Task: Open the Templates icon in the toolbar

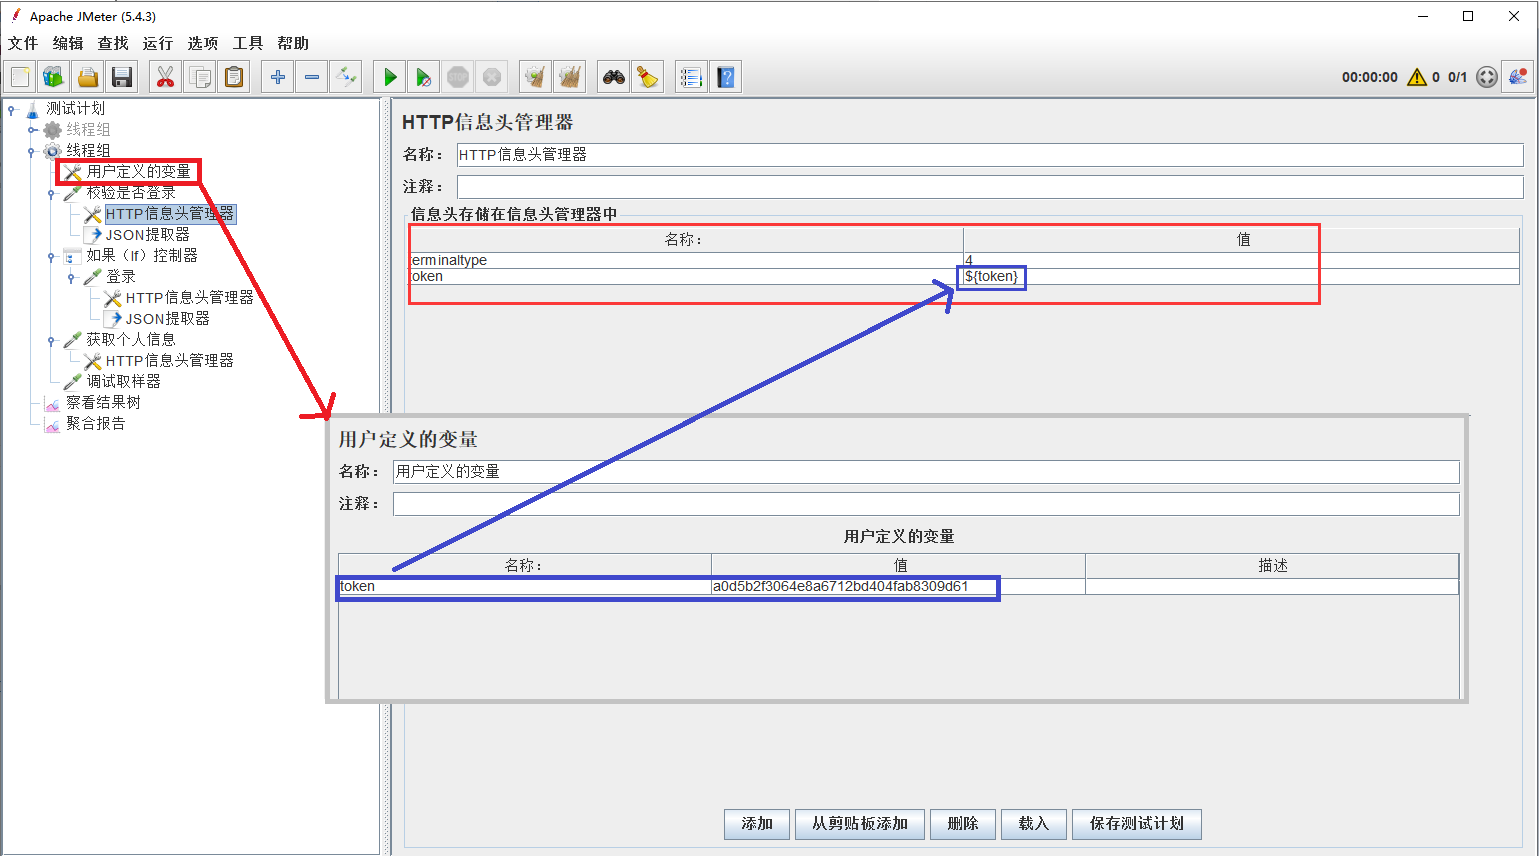Action: tap(54, 77)
